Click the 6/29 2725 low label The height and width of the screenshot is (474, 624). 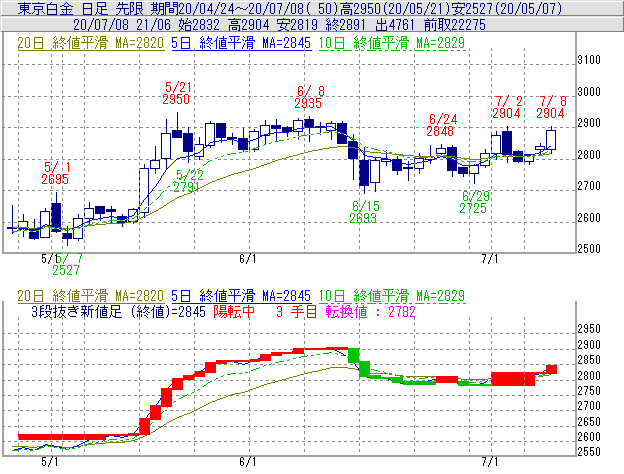474,202
